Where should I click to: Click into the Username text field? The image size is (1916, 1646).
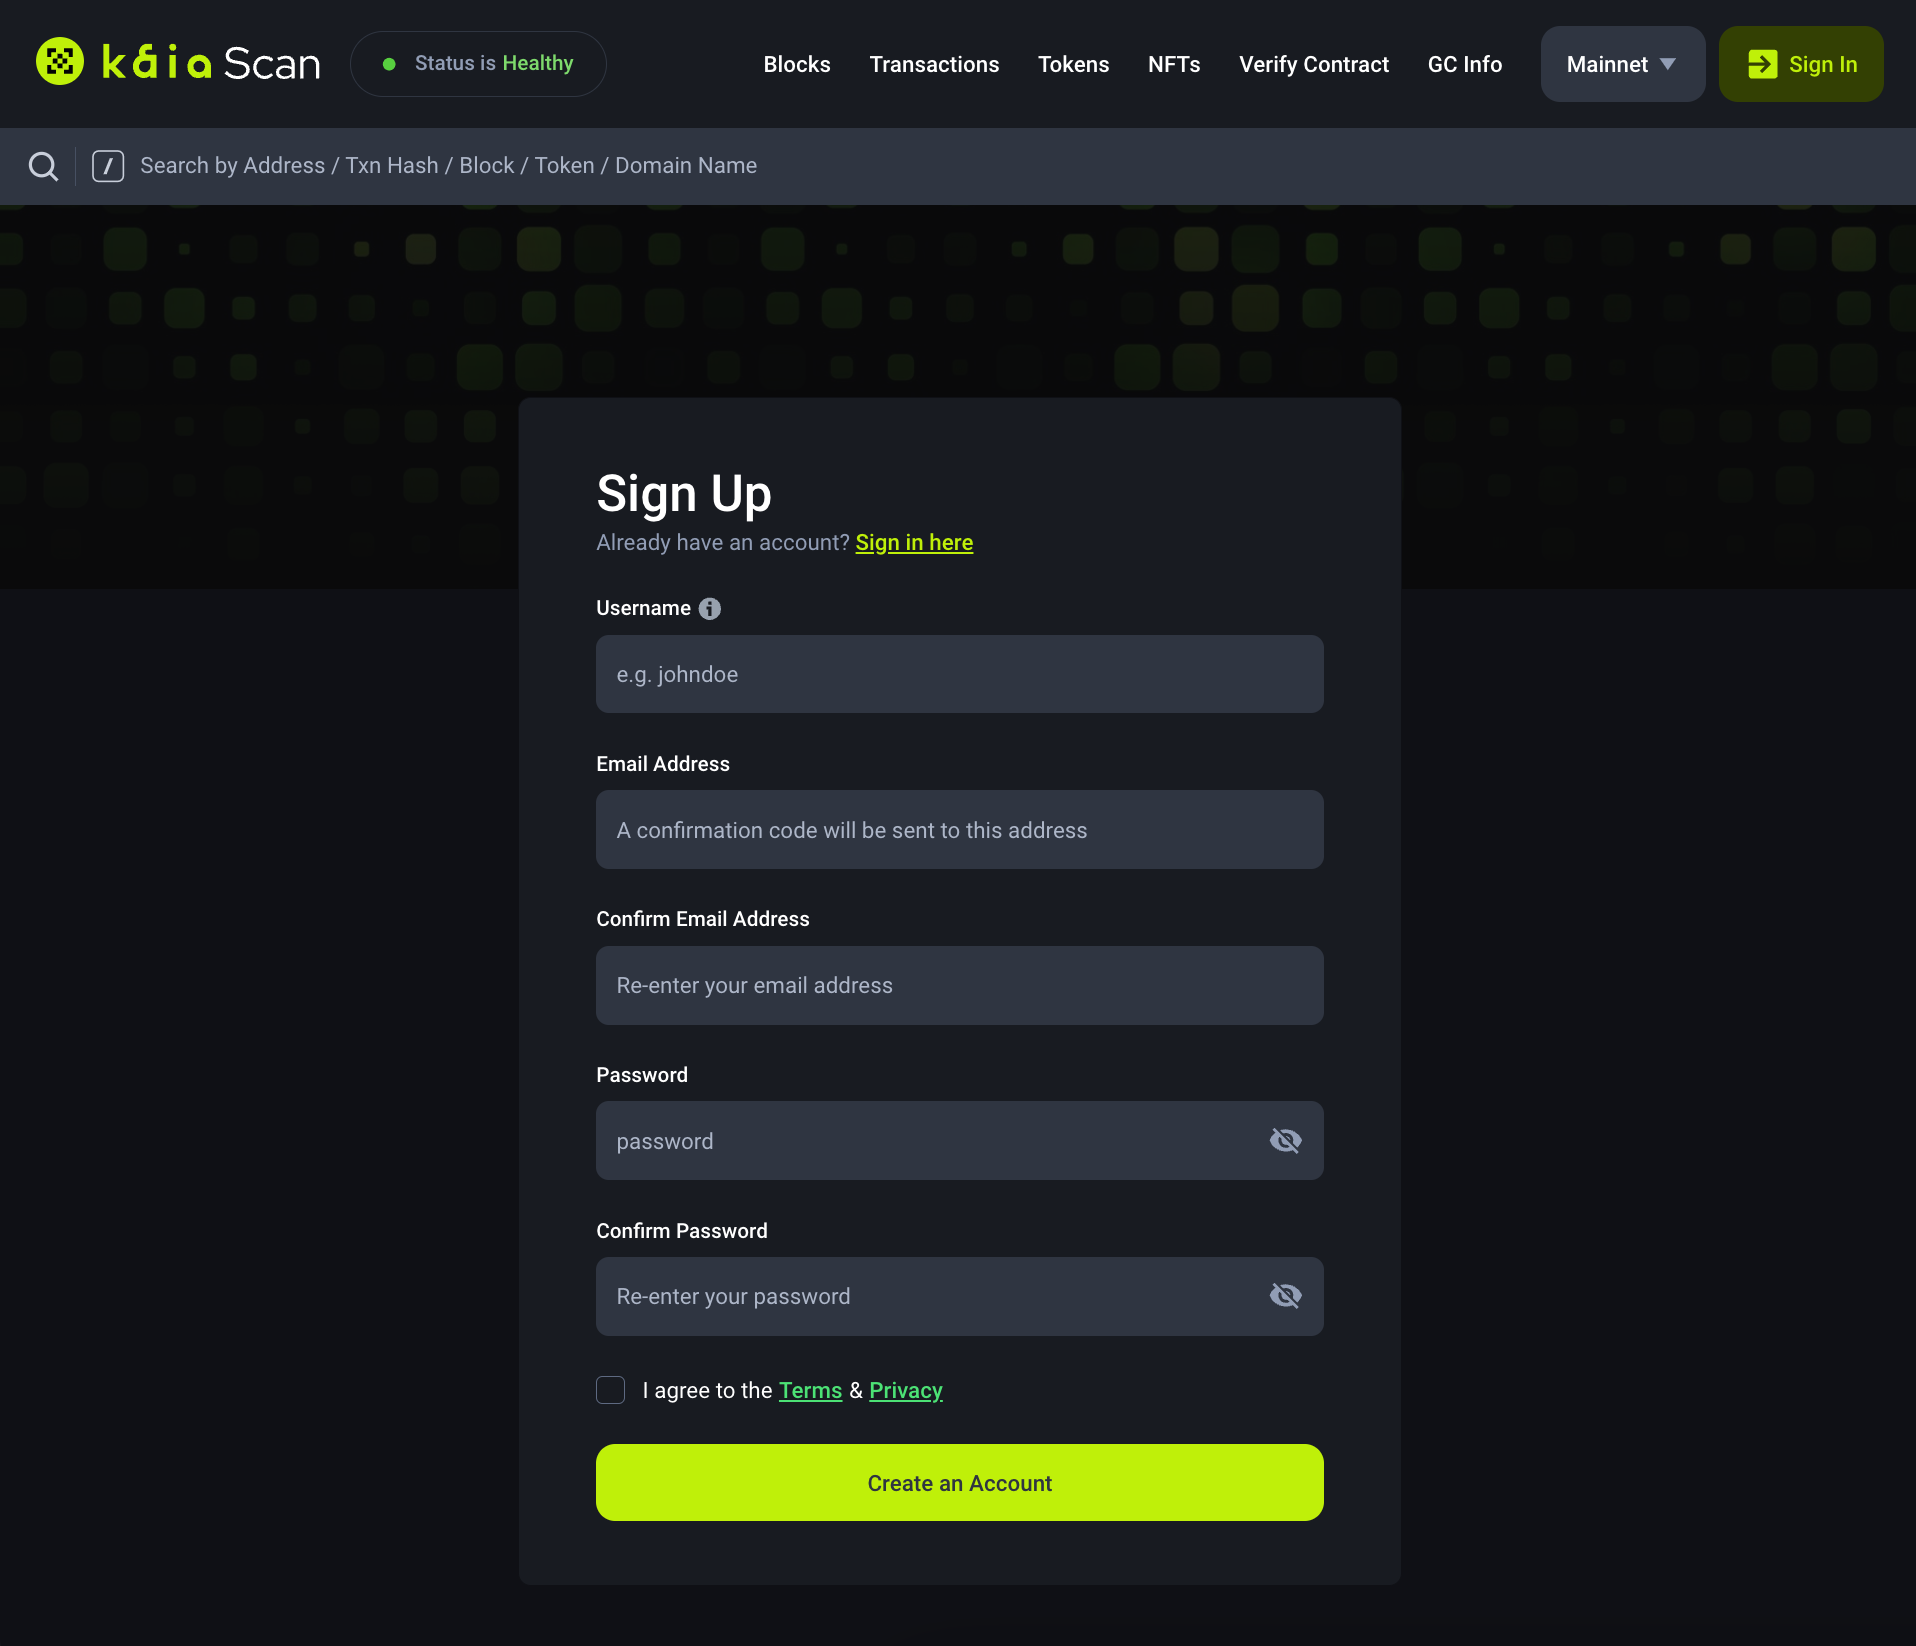point(959,674)
